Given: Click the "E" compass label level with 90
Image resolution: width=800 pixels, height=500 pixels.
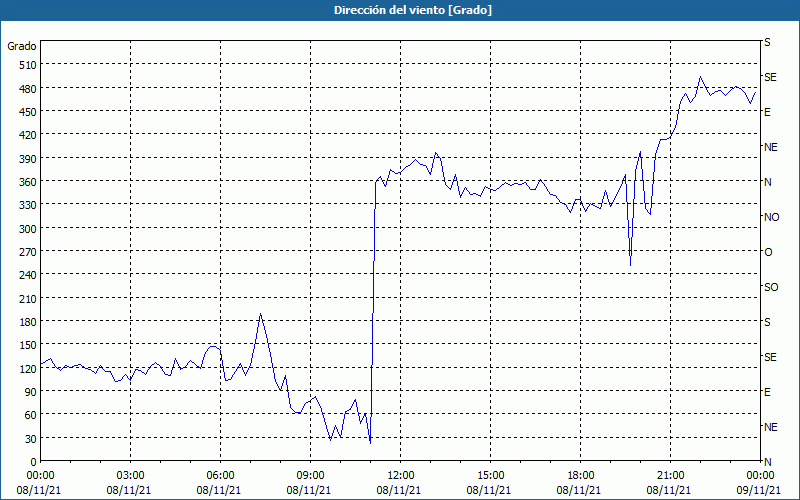Looking at the screenshot, I should 767,392.
